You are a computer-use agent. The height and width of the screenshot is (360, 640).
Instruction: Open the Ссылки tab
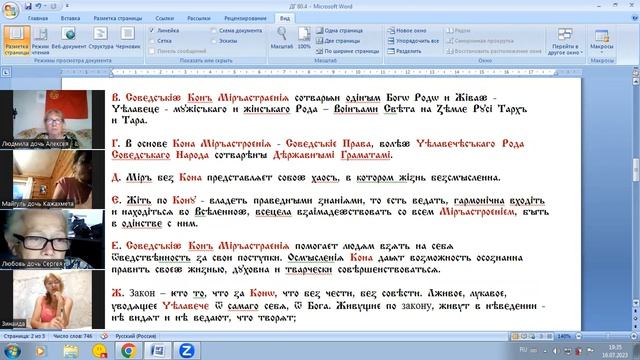click(164, 18)
